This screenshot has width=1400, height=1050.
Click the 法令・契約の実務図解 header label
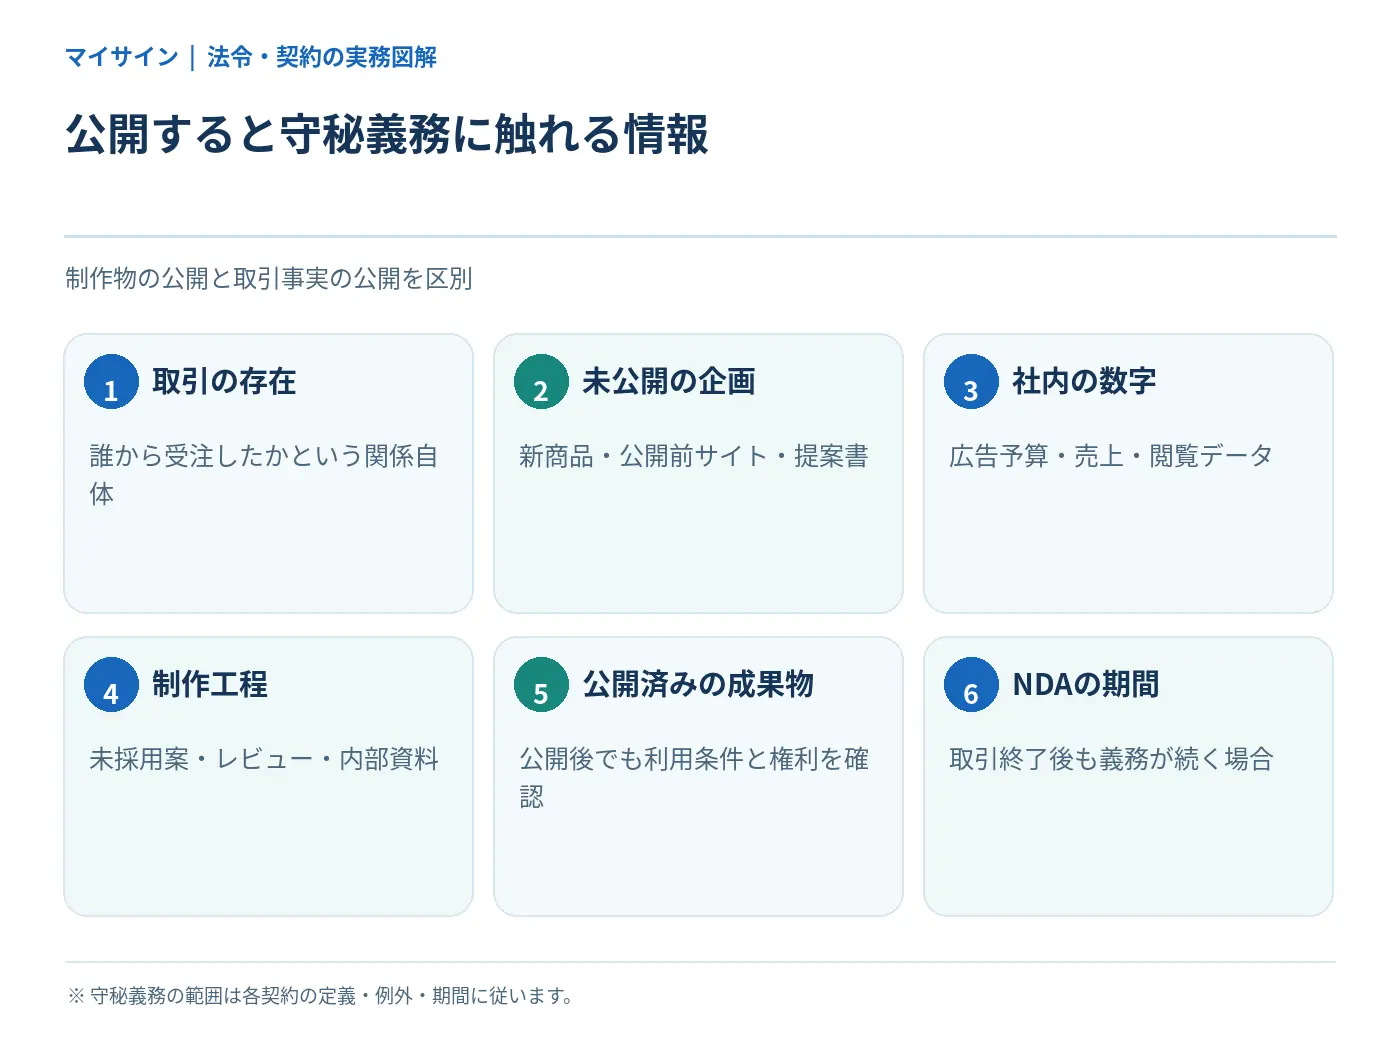point(322,57)
